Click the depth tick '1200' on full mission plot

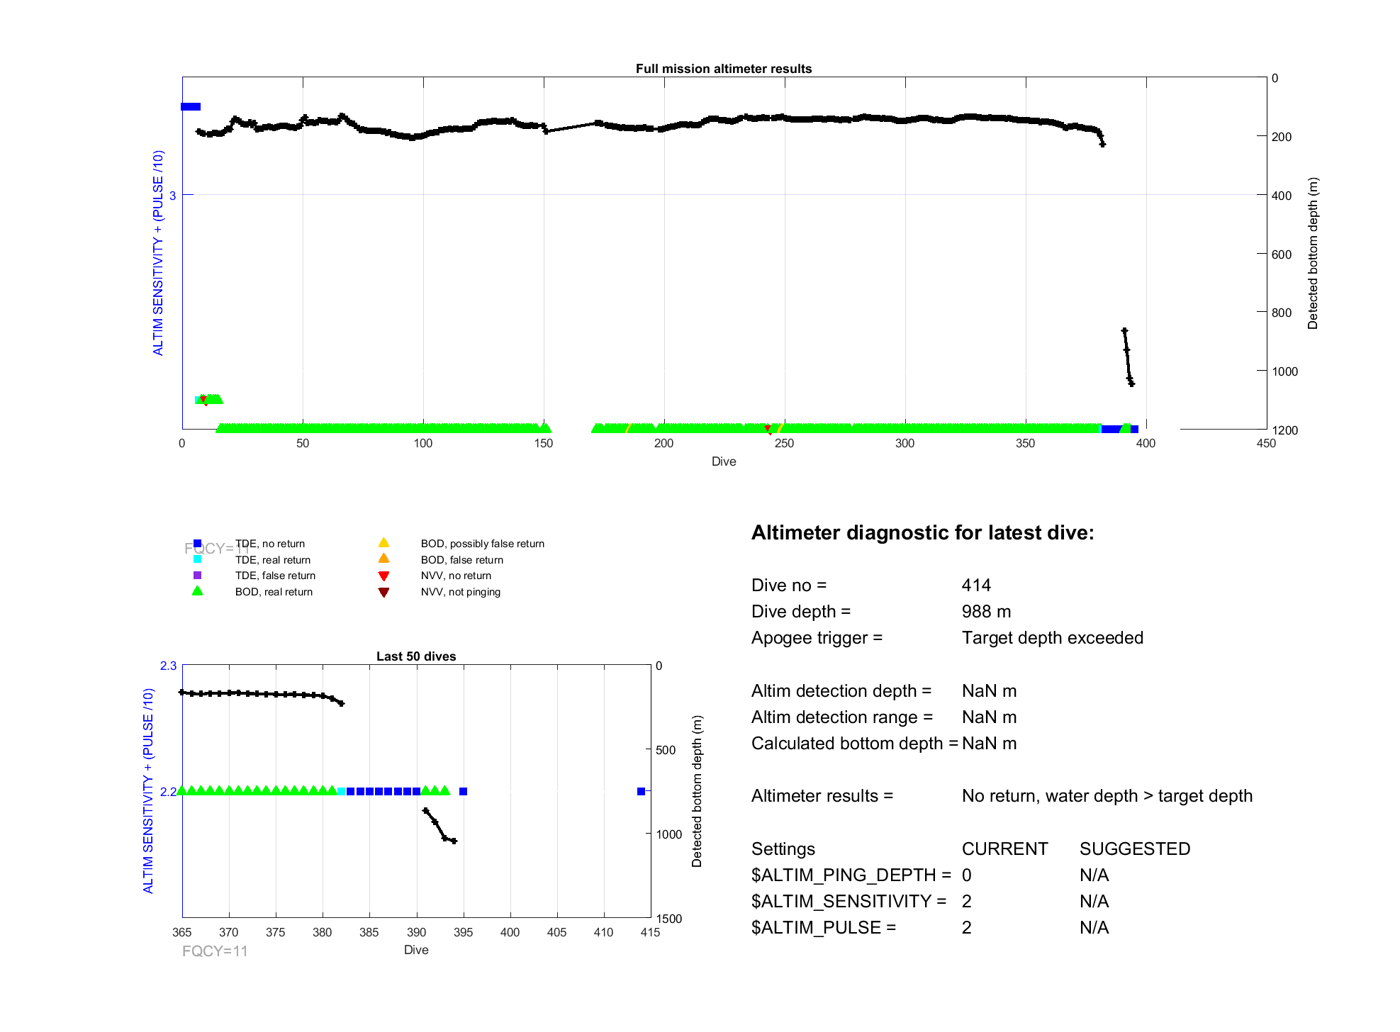click(x=1284, y=430)
